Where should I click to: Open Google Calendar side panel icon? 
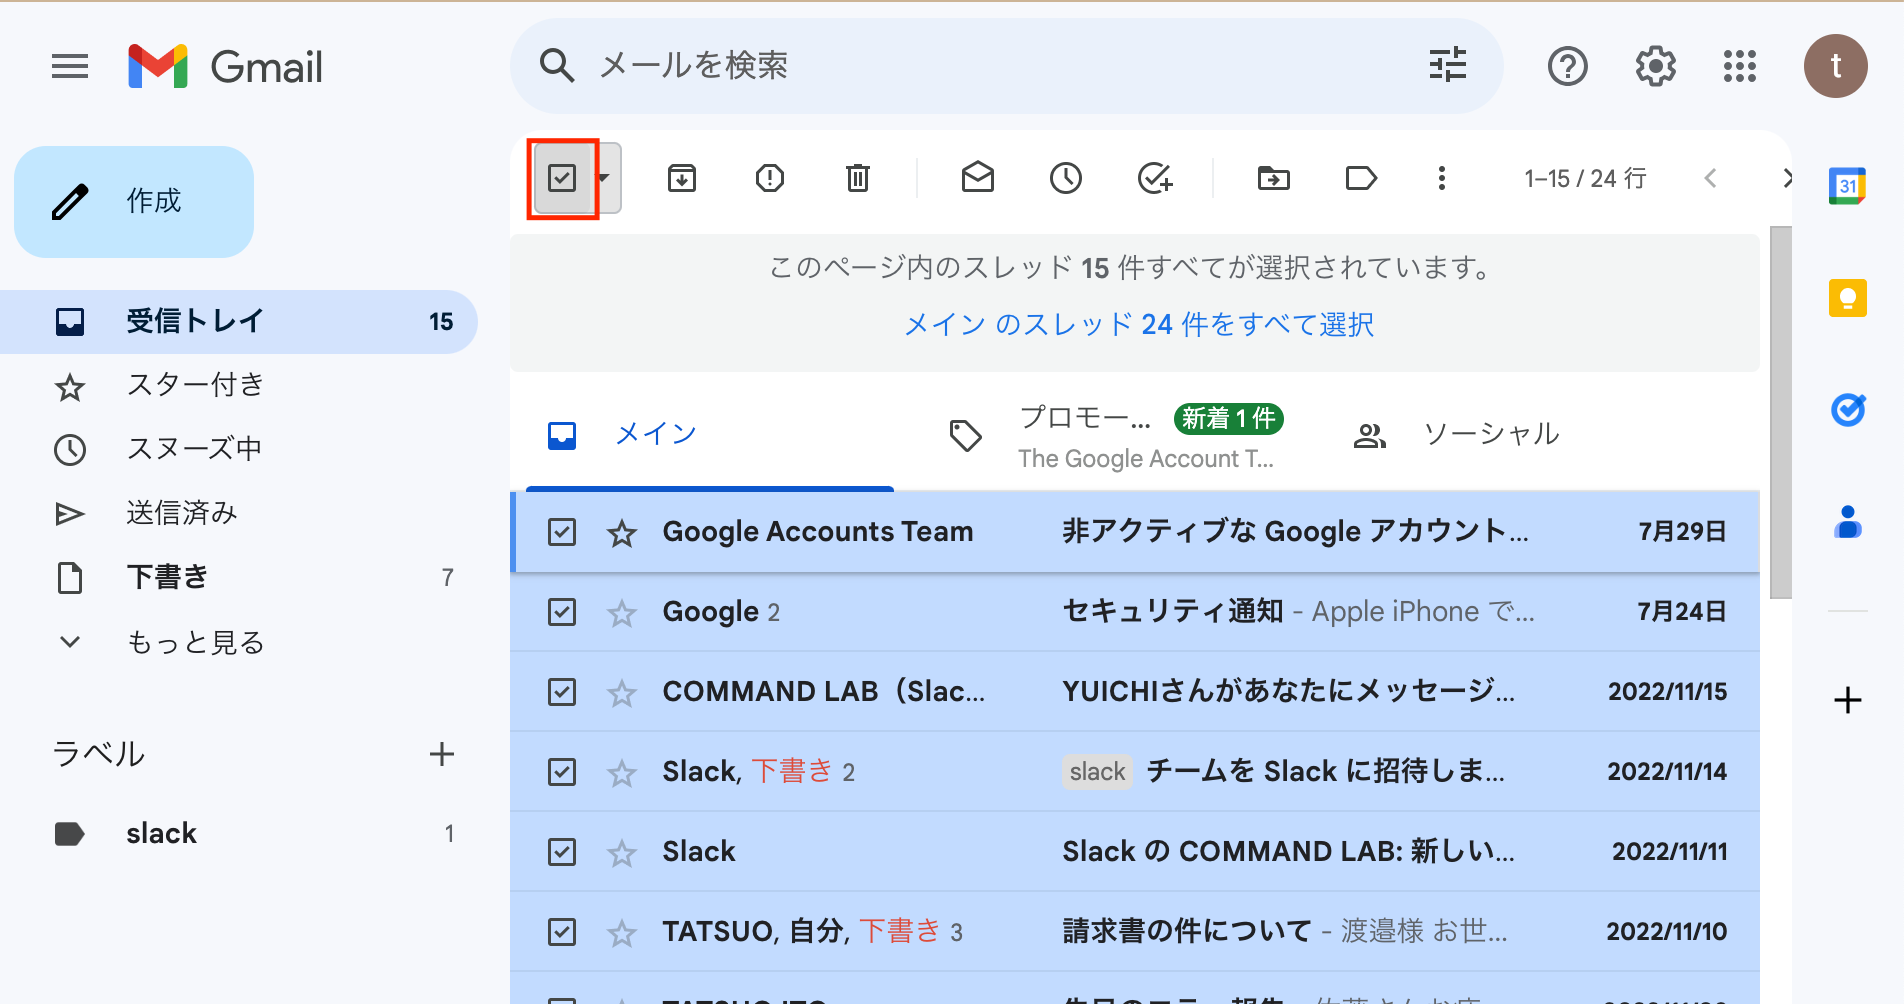[1847, 186]
